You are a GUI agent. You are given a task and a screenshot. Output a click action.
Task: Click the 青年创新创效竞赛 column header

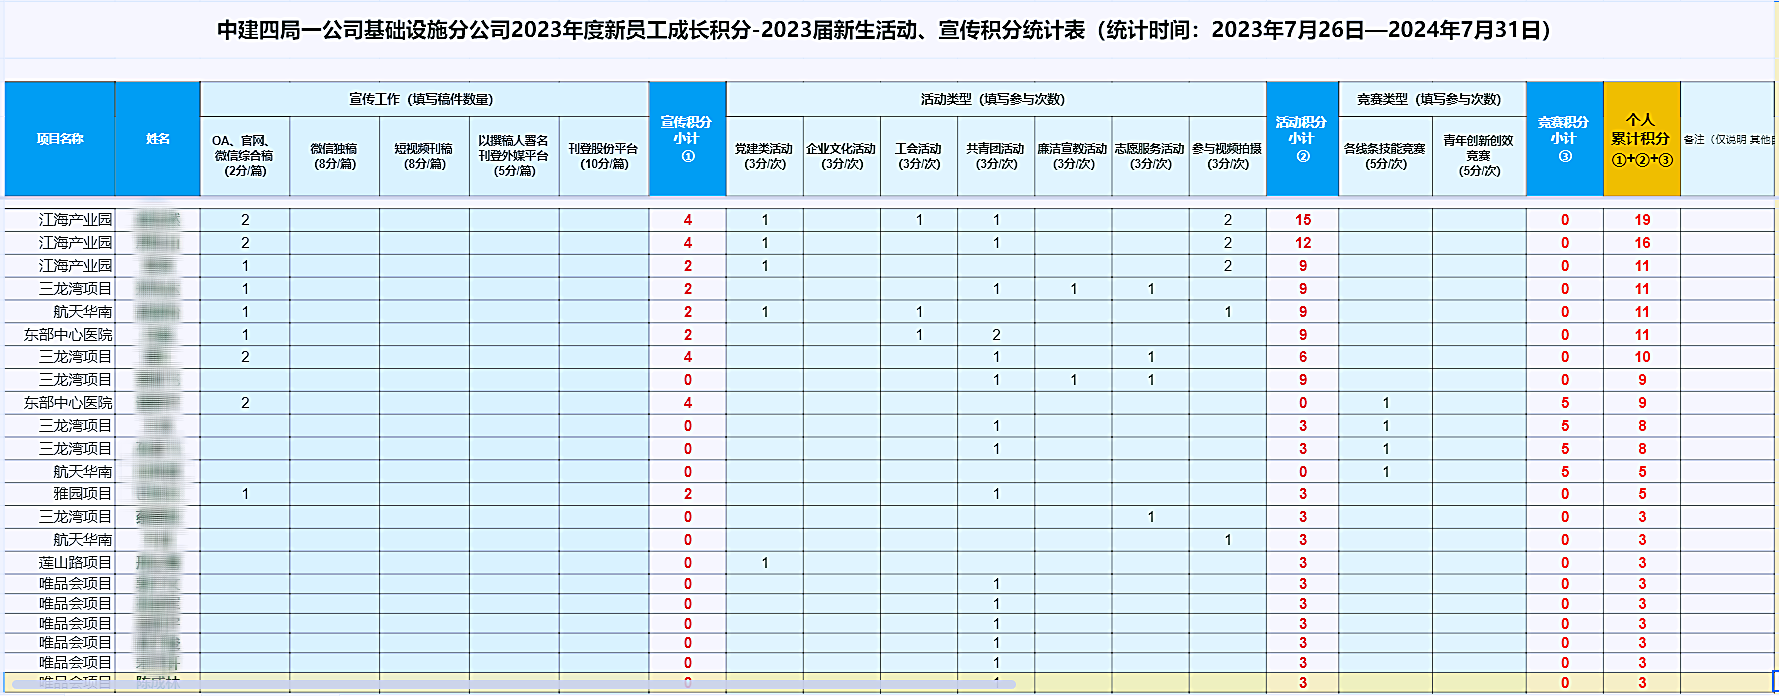(1479, 156)
